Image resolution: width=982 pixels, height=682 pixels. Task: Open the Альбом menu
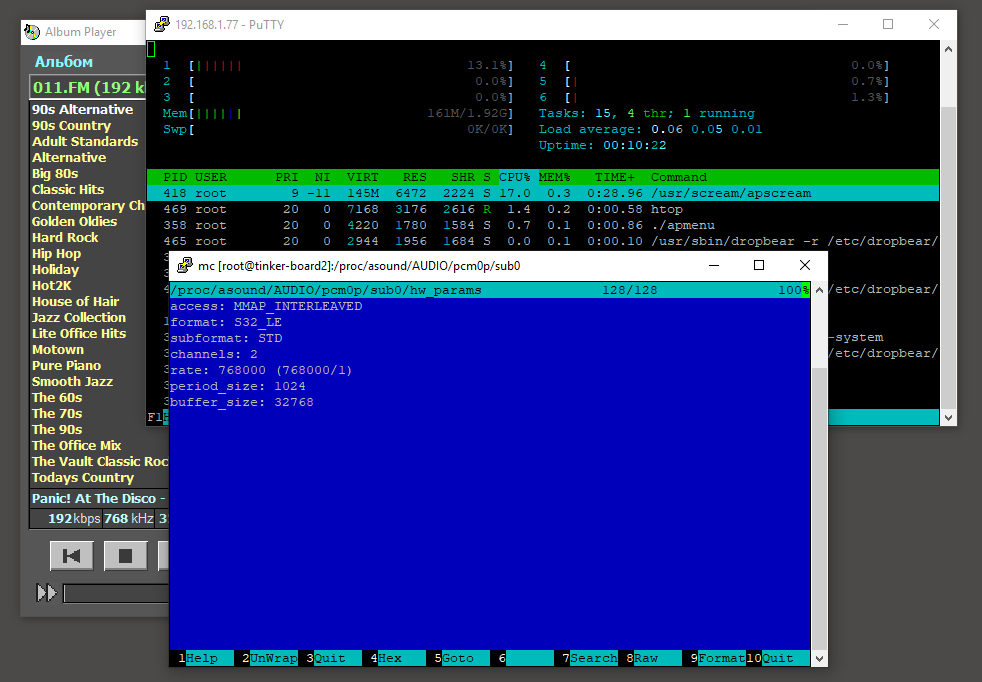coord(63,62)
